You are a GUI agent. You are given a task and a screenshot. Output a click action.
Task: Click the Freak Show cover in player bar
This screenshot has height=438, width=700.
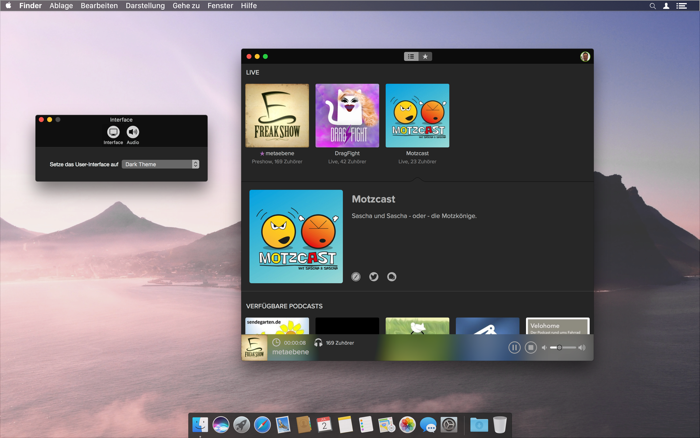254,347
